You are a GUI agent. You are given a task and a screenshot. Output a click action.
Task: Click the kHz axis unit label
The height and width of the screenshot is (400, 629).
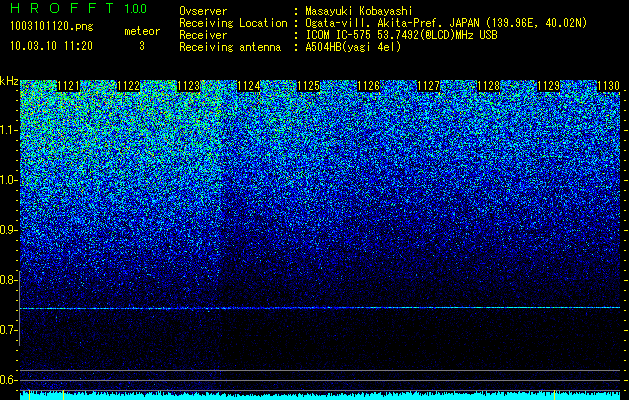coord(9,81)
